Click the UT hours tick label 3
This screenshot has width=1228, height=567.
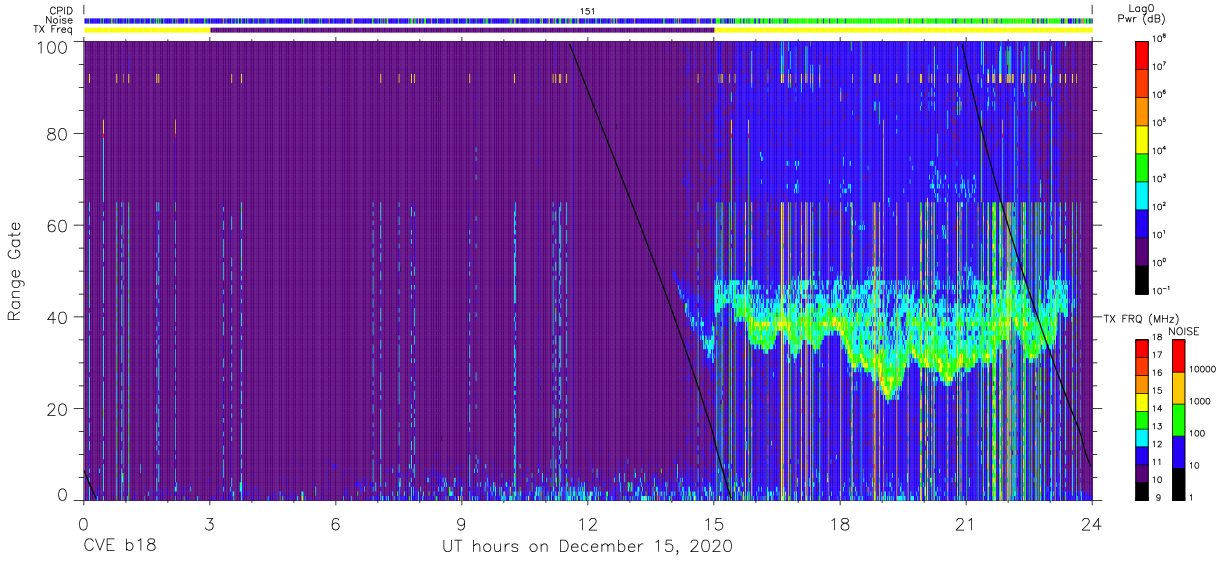tap(210, 523)
